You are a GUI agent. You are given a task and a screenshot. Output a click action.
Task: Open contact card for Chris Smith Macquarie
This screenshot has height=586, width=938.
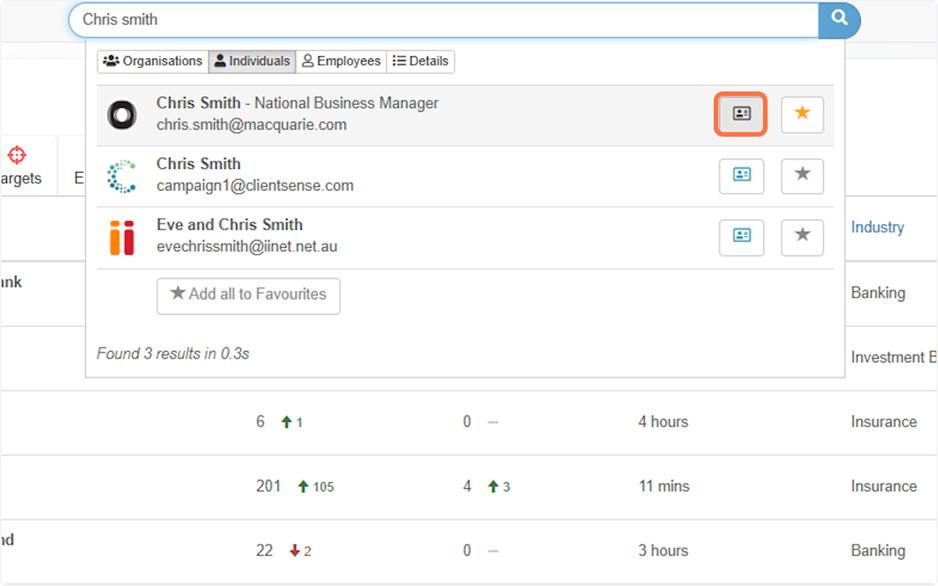pyautogui.click(x=741, y=114)
